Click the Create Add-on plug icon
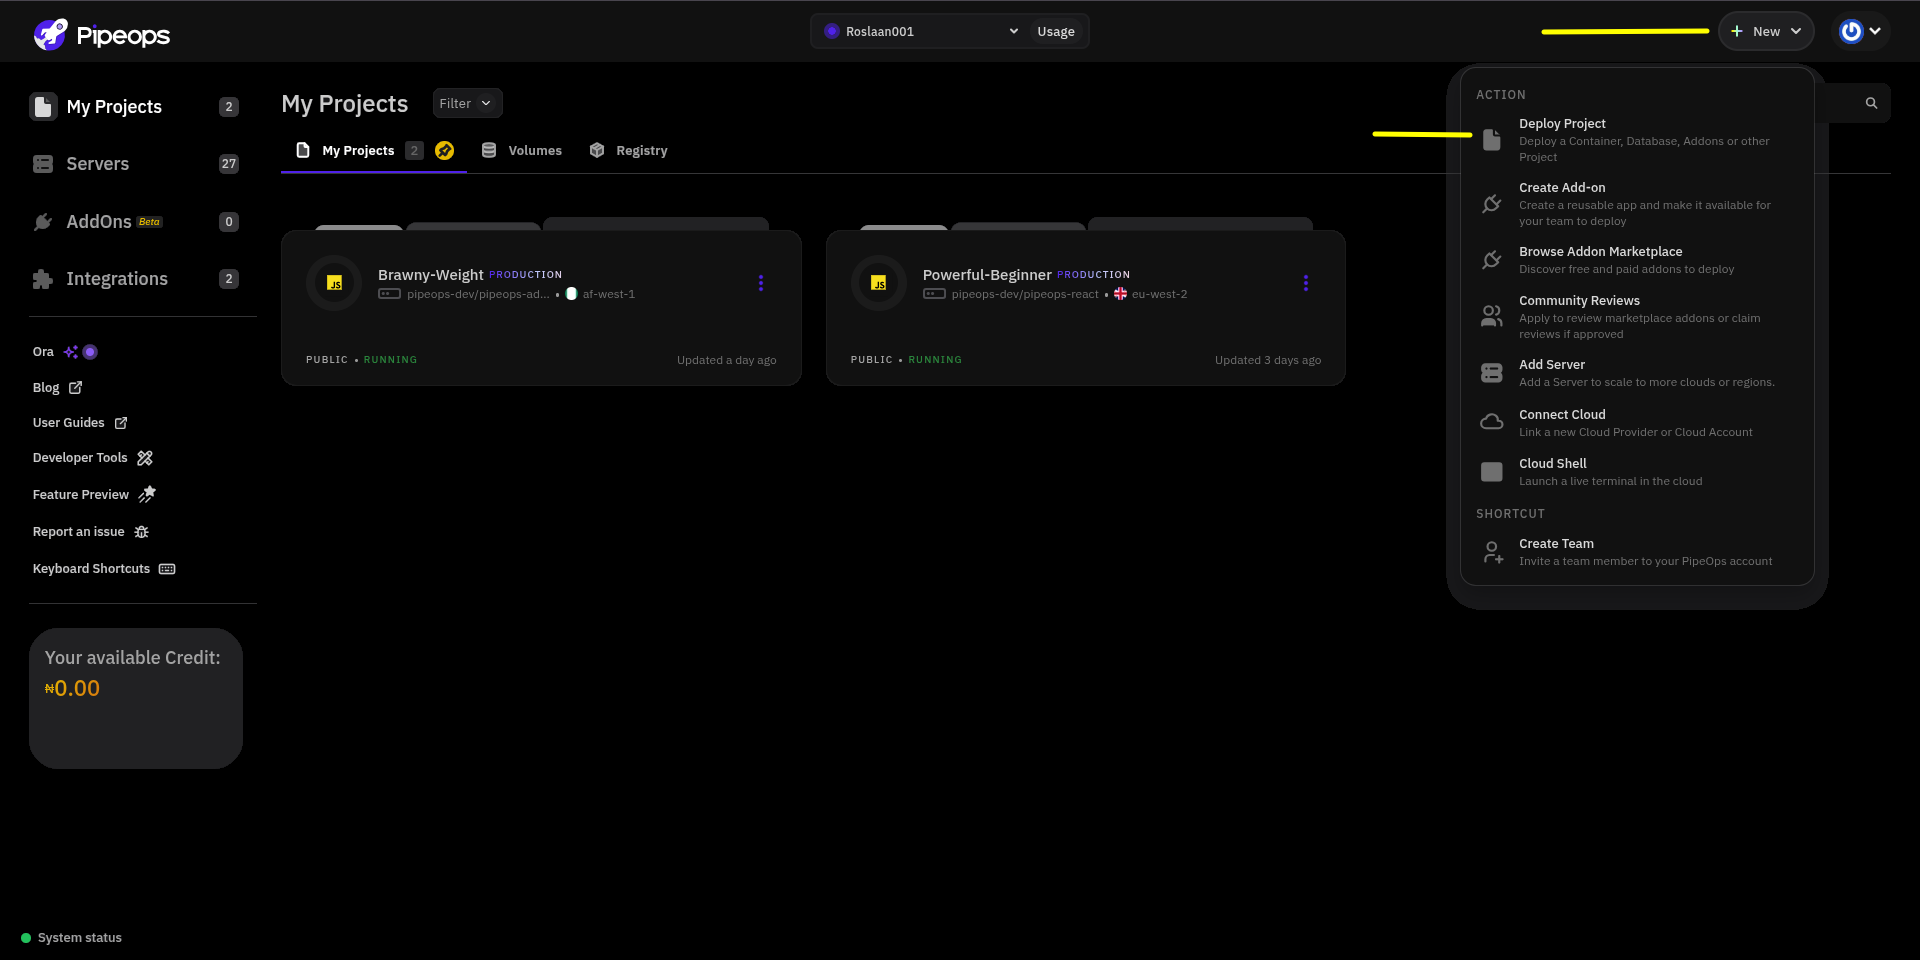This screenshot has height=960, width=1920. tap(1492, 204)
